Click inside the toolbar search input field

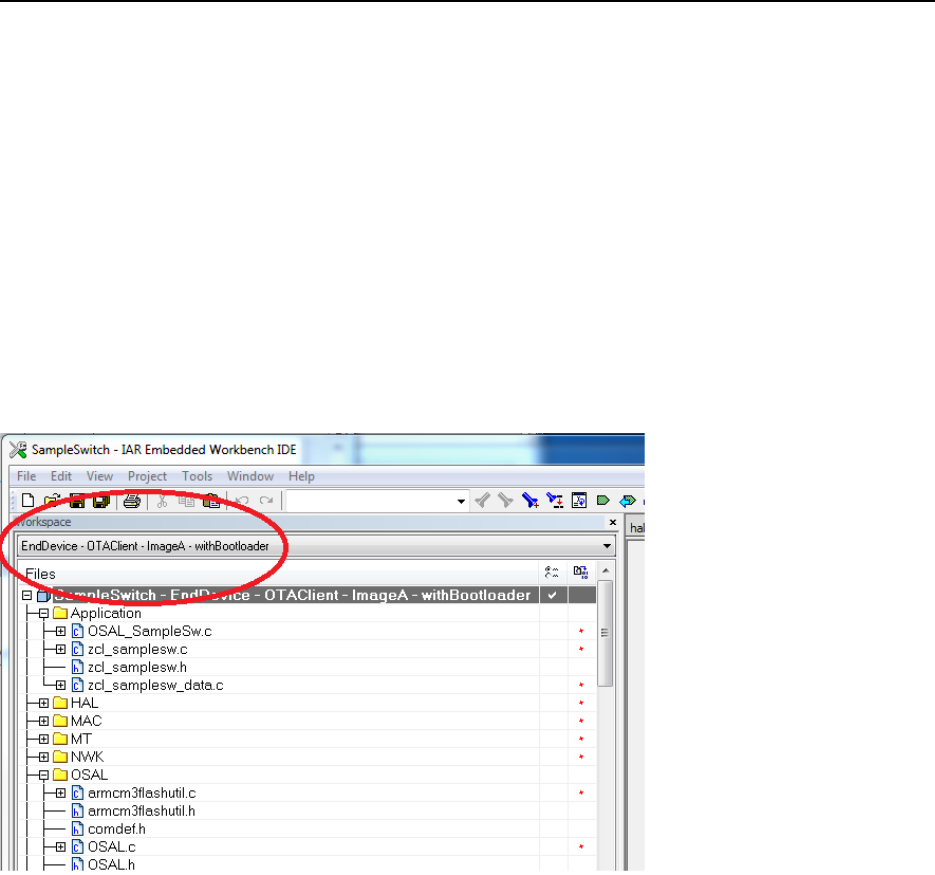tap(370, 501)
